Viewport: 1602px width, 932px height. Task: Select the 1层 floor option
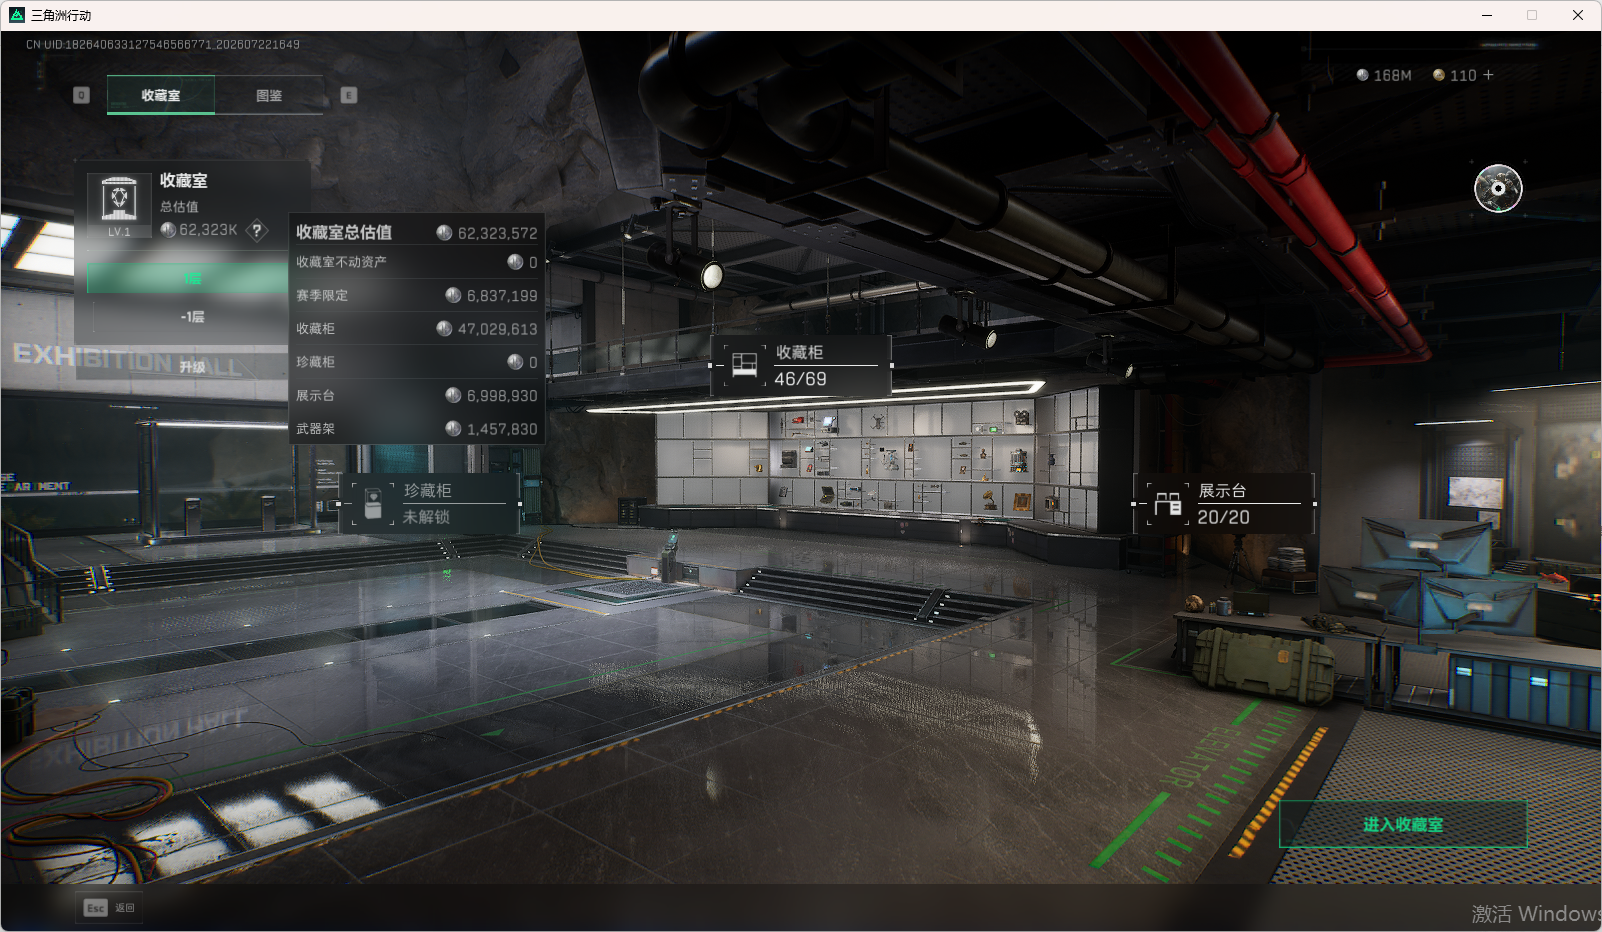pyautogui.click(x=191, y=278)
